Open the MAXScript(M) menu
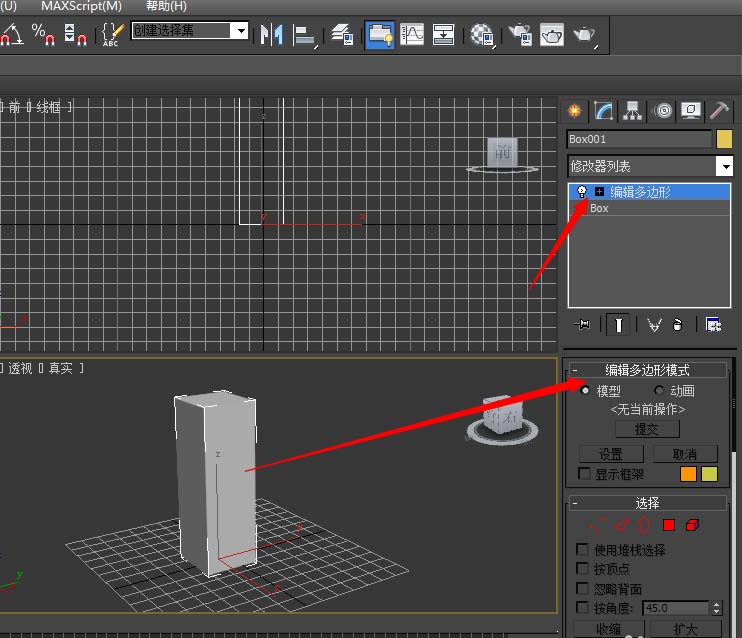The height and width of the screenshot is (638, 742). coord(81,6)
